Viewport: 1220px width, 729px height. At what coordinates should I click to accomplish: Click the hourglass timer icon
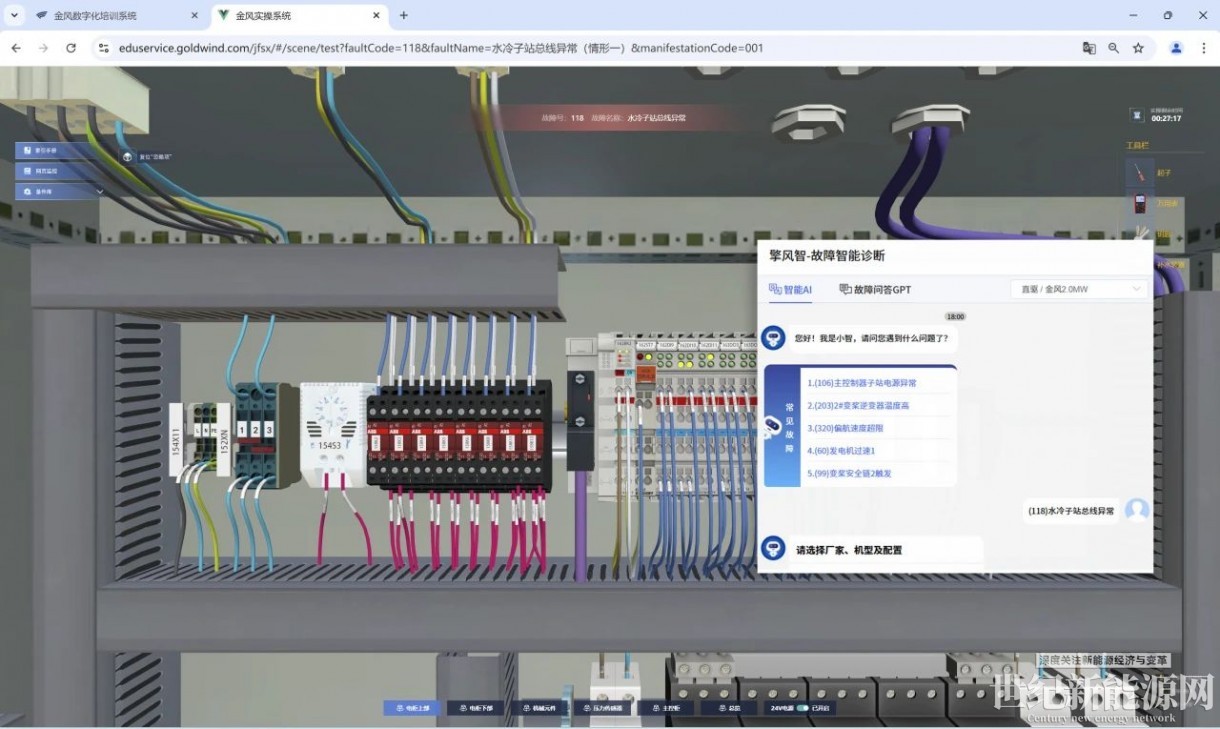point(1135,114)
